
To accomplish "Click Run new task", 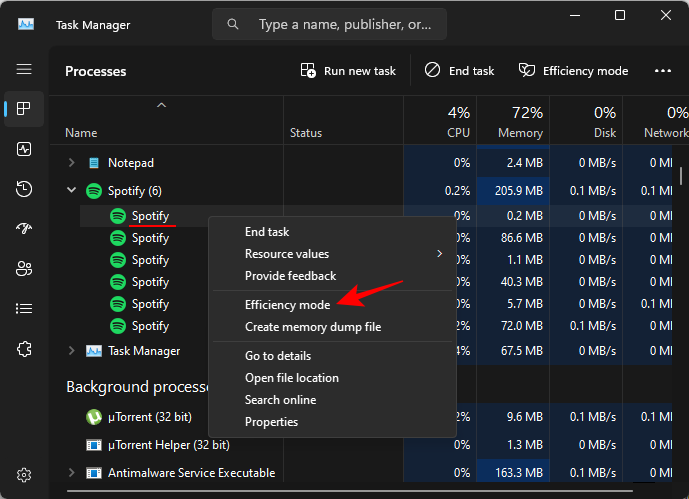I will click(348, 71).
